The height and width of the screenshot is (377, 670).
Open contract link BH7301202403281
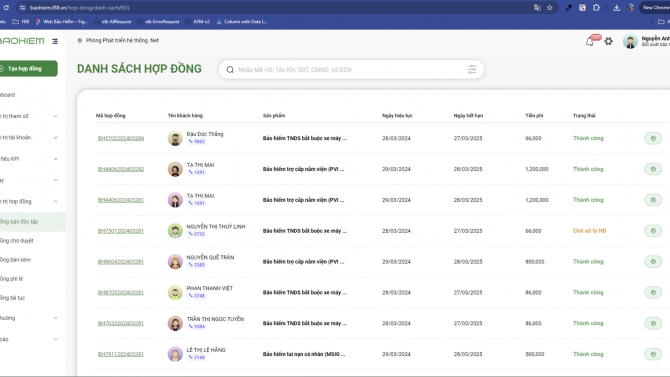coord(120,231)
